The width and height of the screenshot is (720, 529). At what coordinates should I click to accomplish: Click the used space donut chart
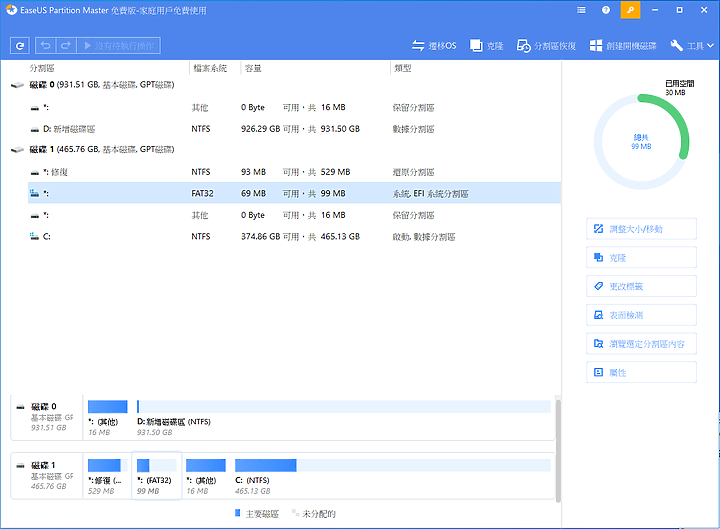click(641, 142)
